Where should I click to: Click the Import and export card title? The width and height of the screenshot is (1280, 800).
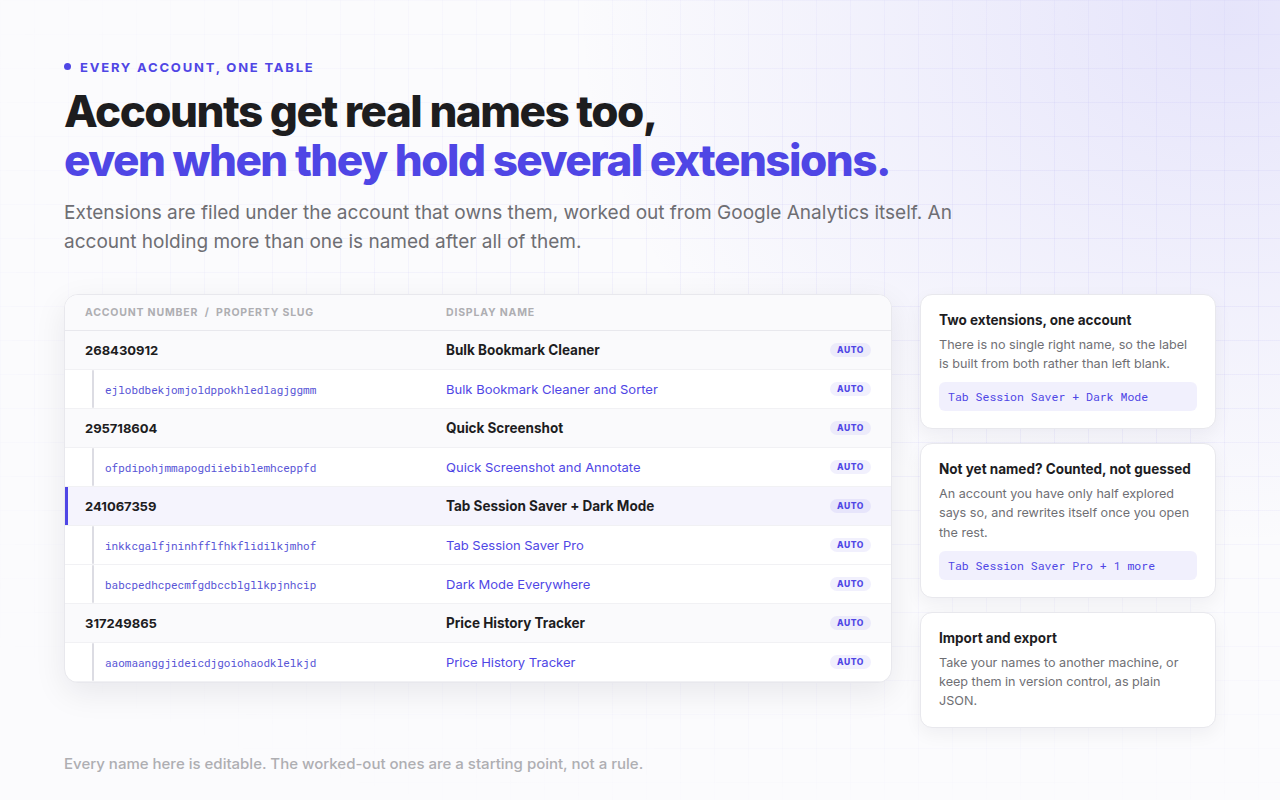point(998,638)
